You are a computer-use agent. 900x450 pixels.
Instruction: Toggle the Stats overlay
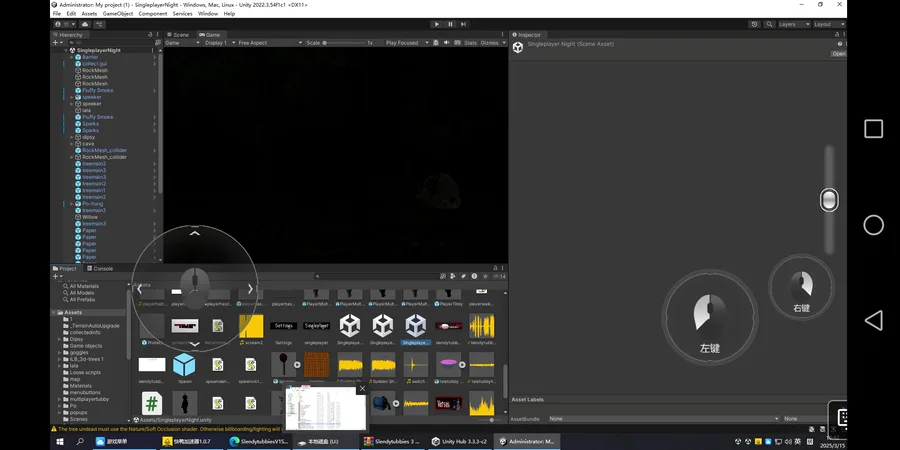click(x=470, y=42)
